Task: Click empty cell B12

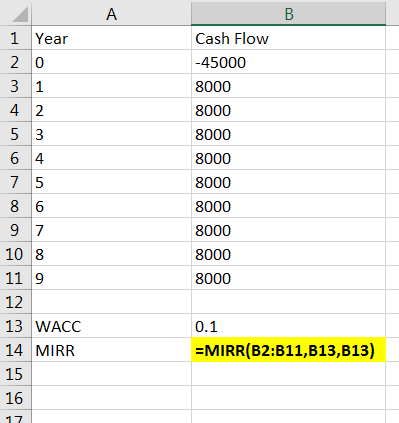Action: click(289, 302)
